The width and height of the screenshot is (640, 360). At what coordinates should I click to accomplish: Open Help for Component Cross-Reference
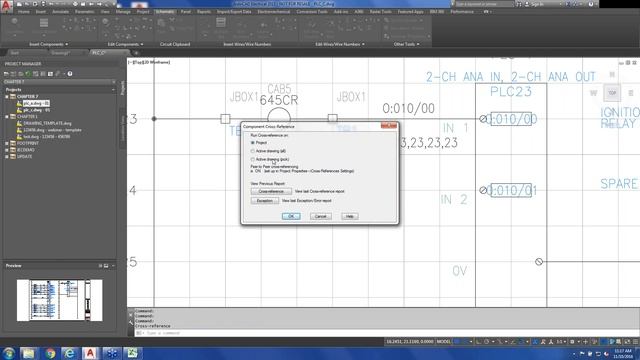pyautogui.click(x=349, y=216)
